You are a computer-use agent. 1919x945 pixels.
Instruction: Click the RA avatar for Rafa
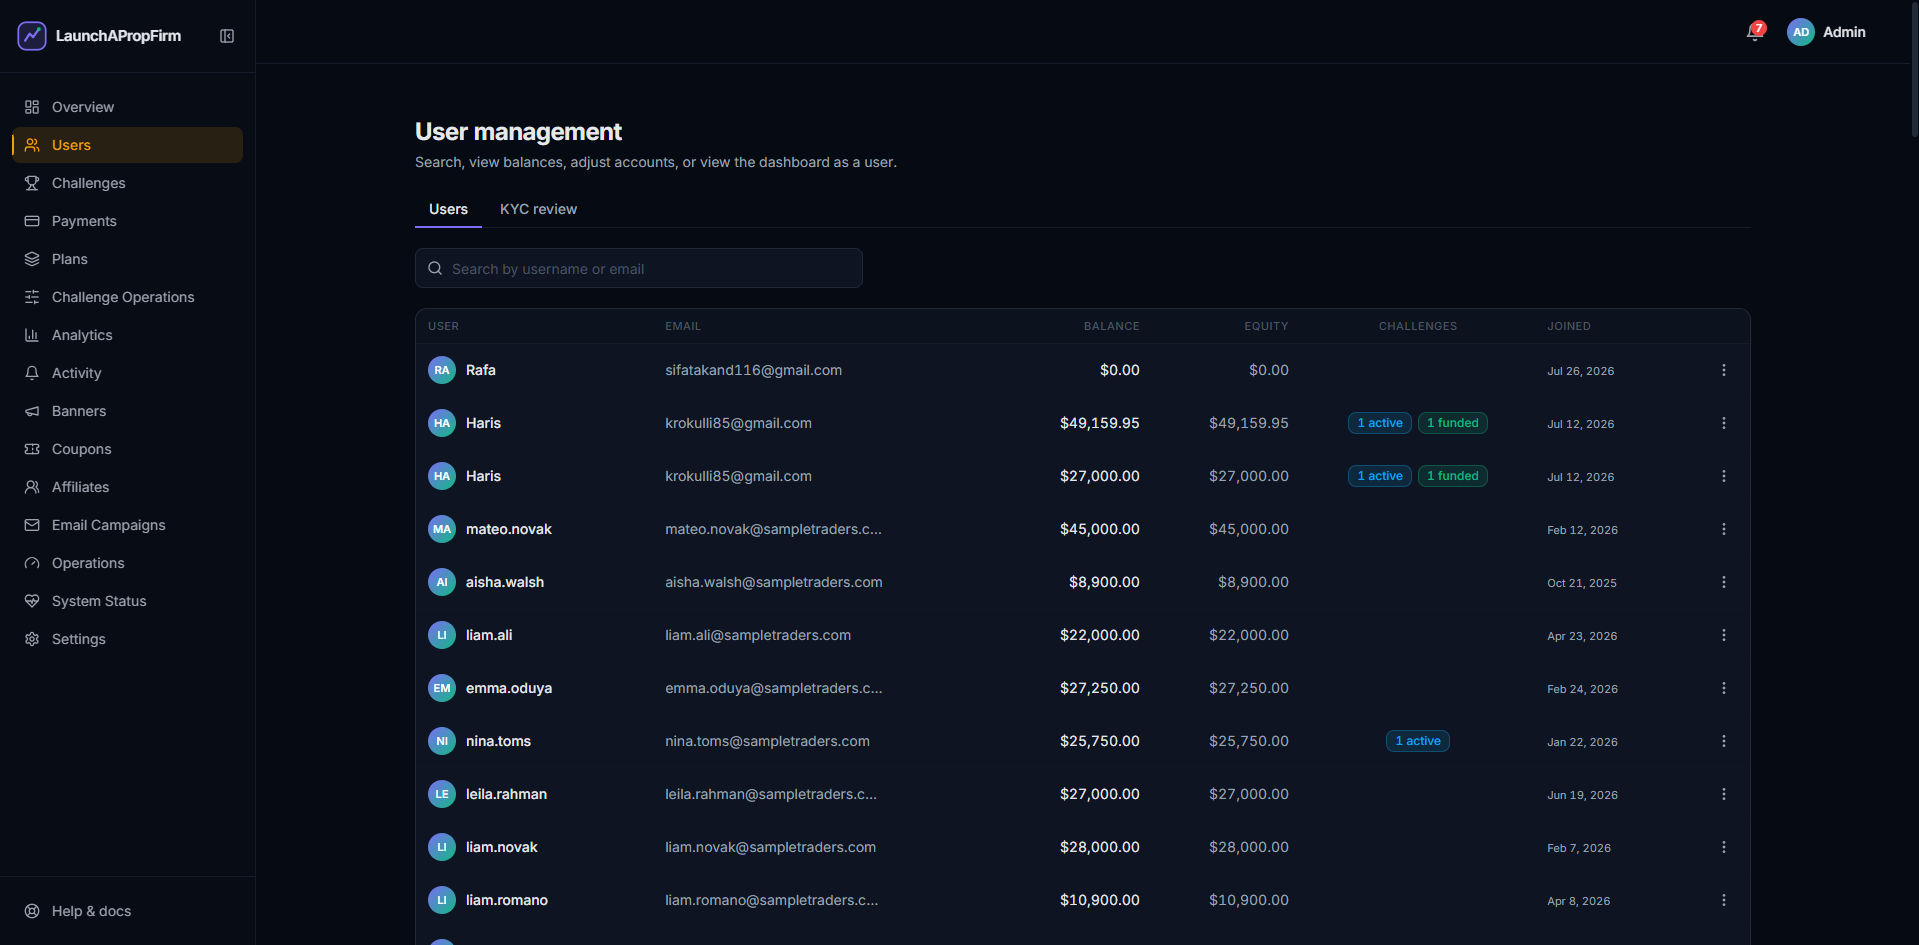click(x=442, y=370)
